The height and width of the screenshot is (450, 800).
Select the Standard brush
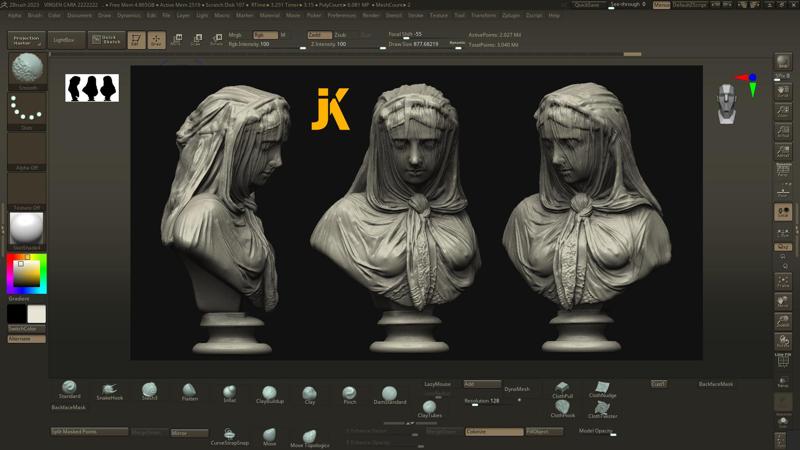pos(69,389)
